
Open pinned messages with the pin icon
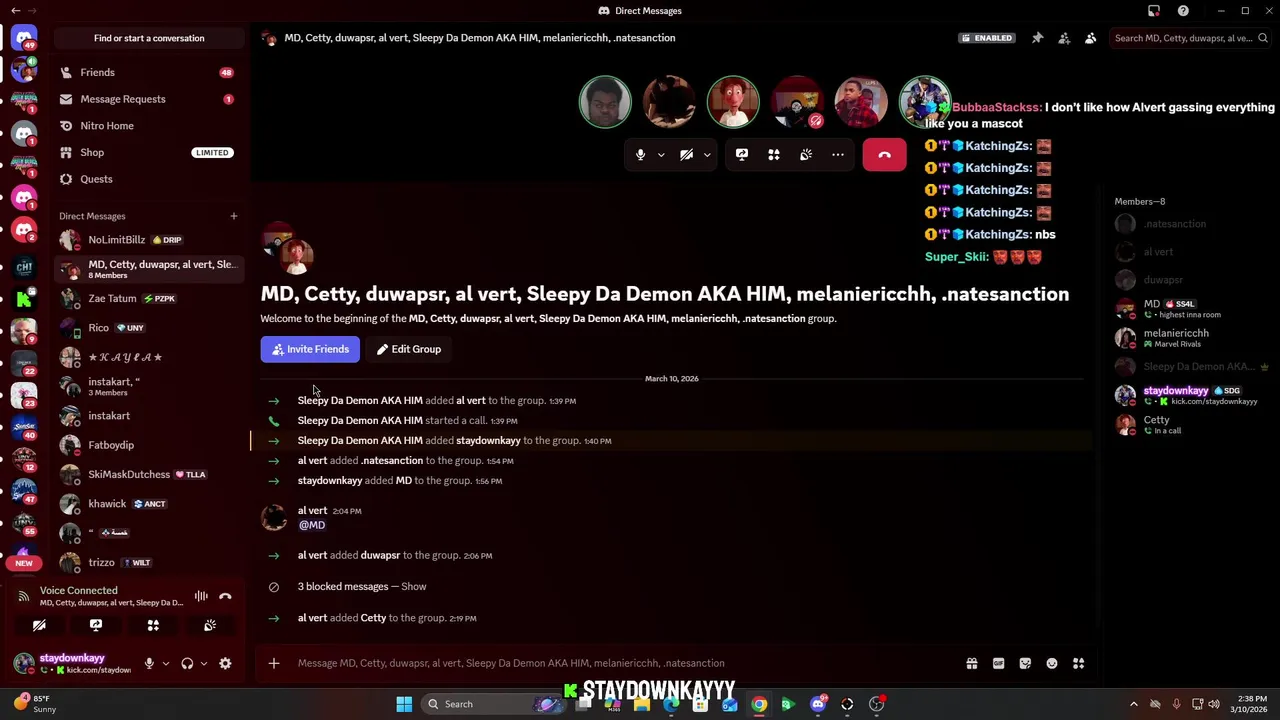(1037, 38)
